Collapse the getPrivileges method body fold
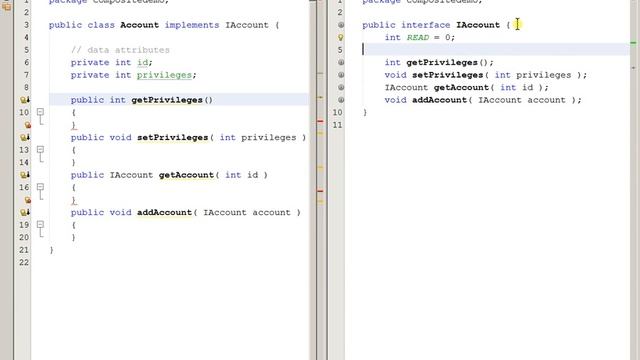 [x=40, y=111]
